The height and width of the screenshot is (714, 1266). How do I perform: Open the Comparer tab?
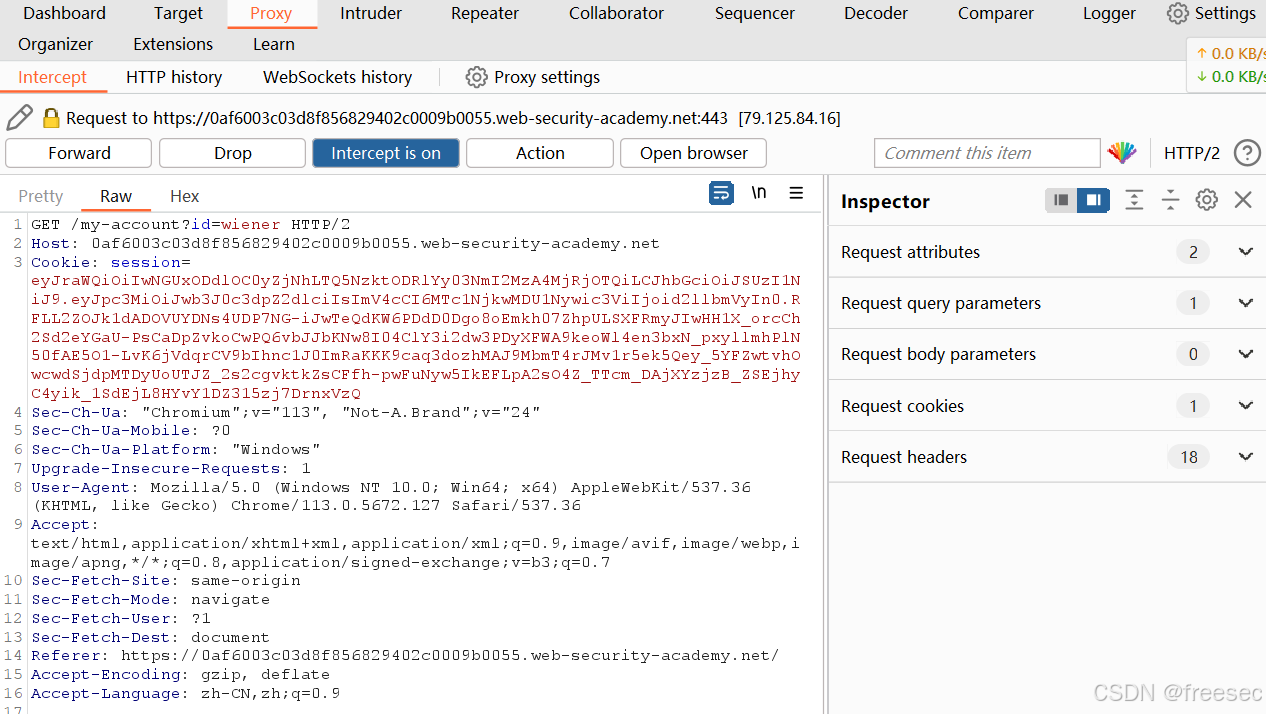click(x=996, y=13)
